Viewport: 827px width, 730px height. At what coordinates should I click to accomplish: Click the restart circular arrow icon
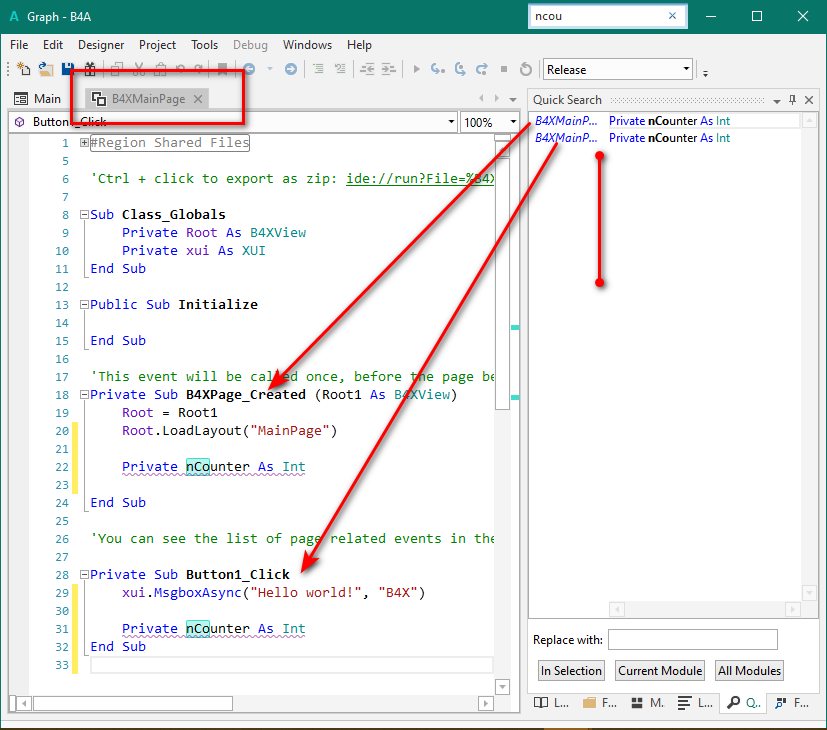click(526, 69)
